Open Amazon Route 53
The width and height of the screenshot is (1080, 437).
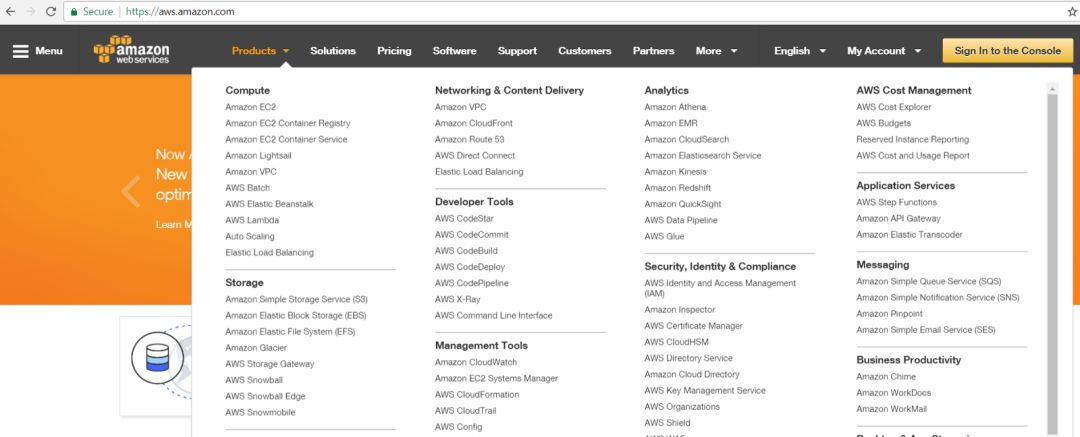tap(469, 139)
